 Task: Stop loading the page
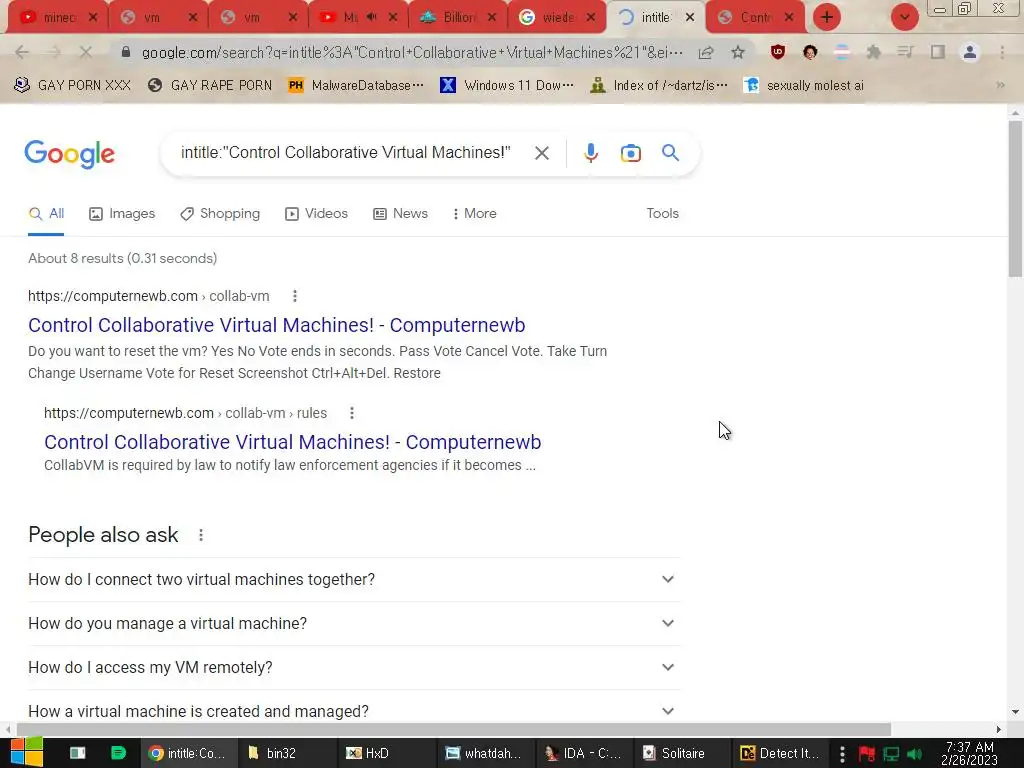click(86, 52)
